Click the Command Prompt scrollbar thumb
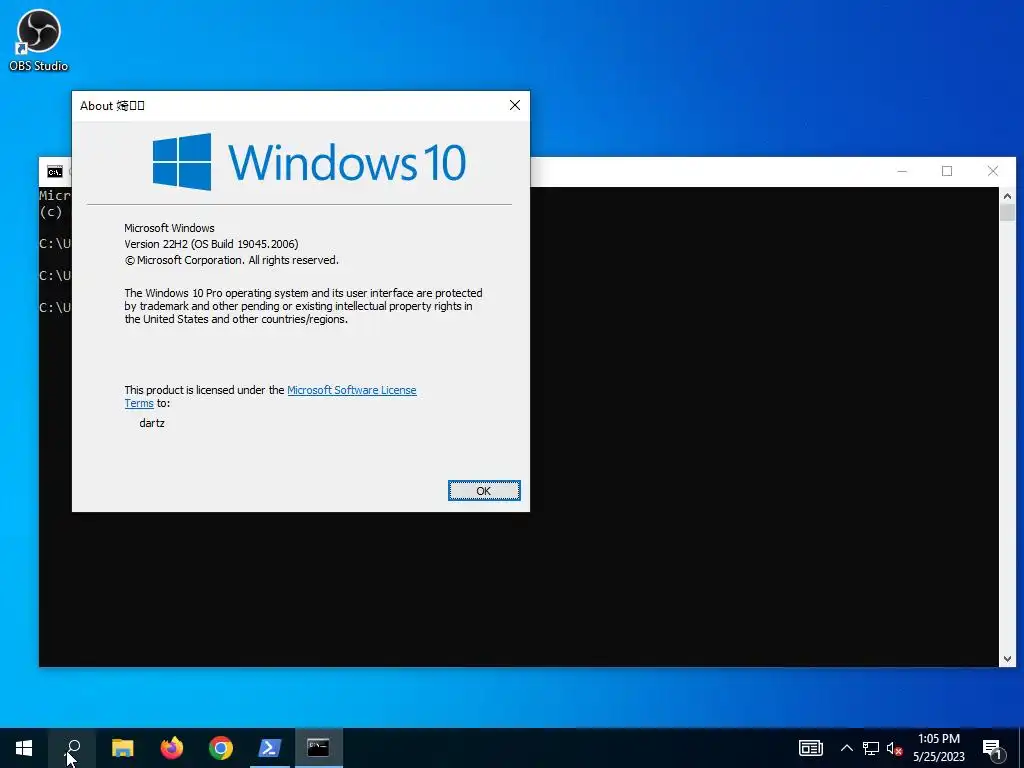This screenshot has height=768, width=1024. [x=1007, y=212]
